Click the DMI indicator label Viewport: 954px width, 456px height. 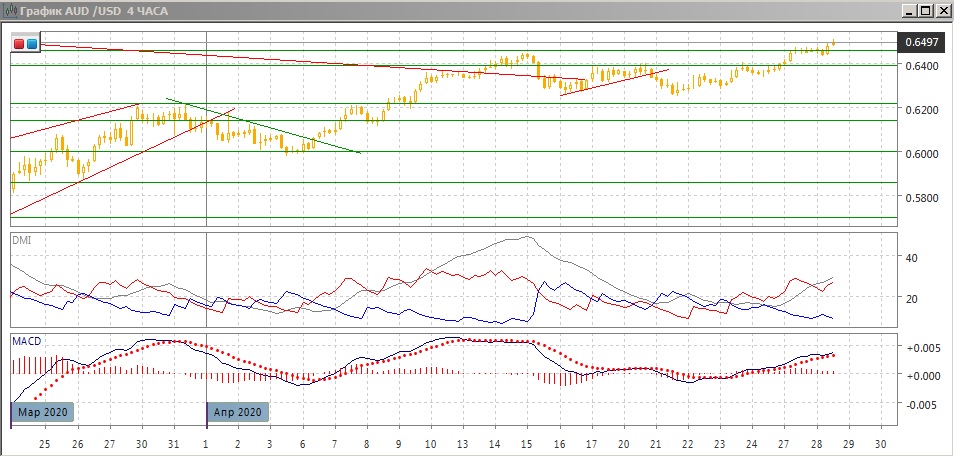21,240
